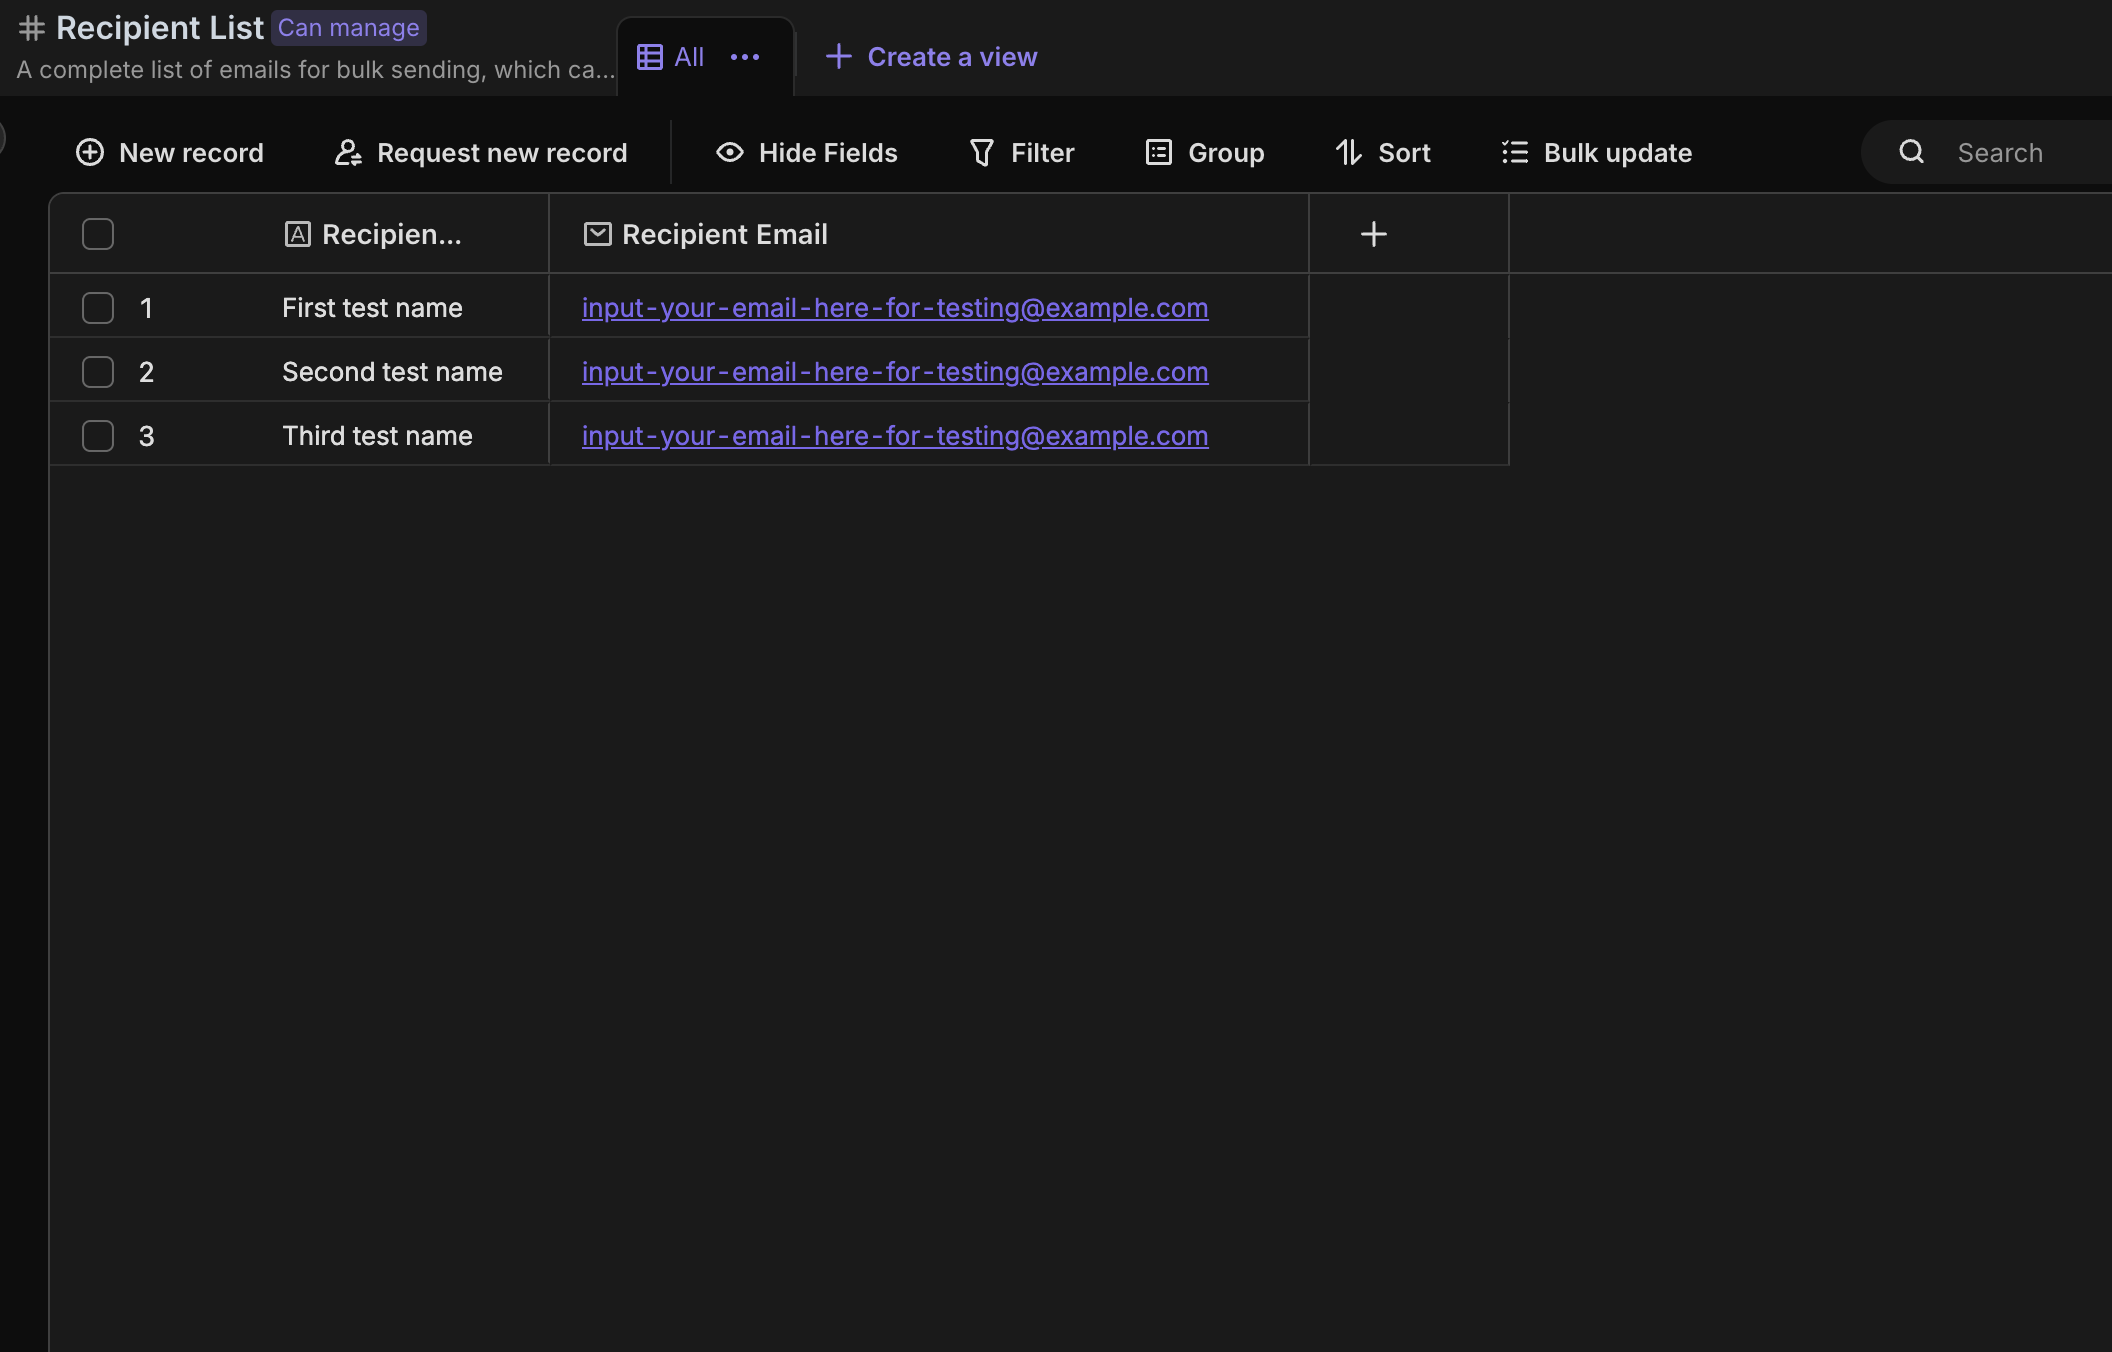Toggle checkbox for row 1 First test name
This screenshot has height=1352, width=2112.
[97, 306]
